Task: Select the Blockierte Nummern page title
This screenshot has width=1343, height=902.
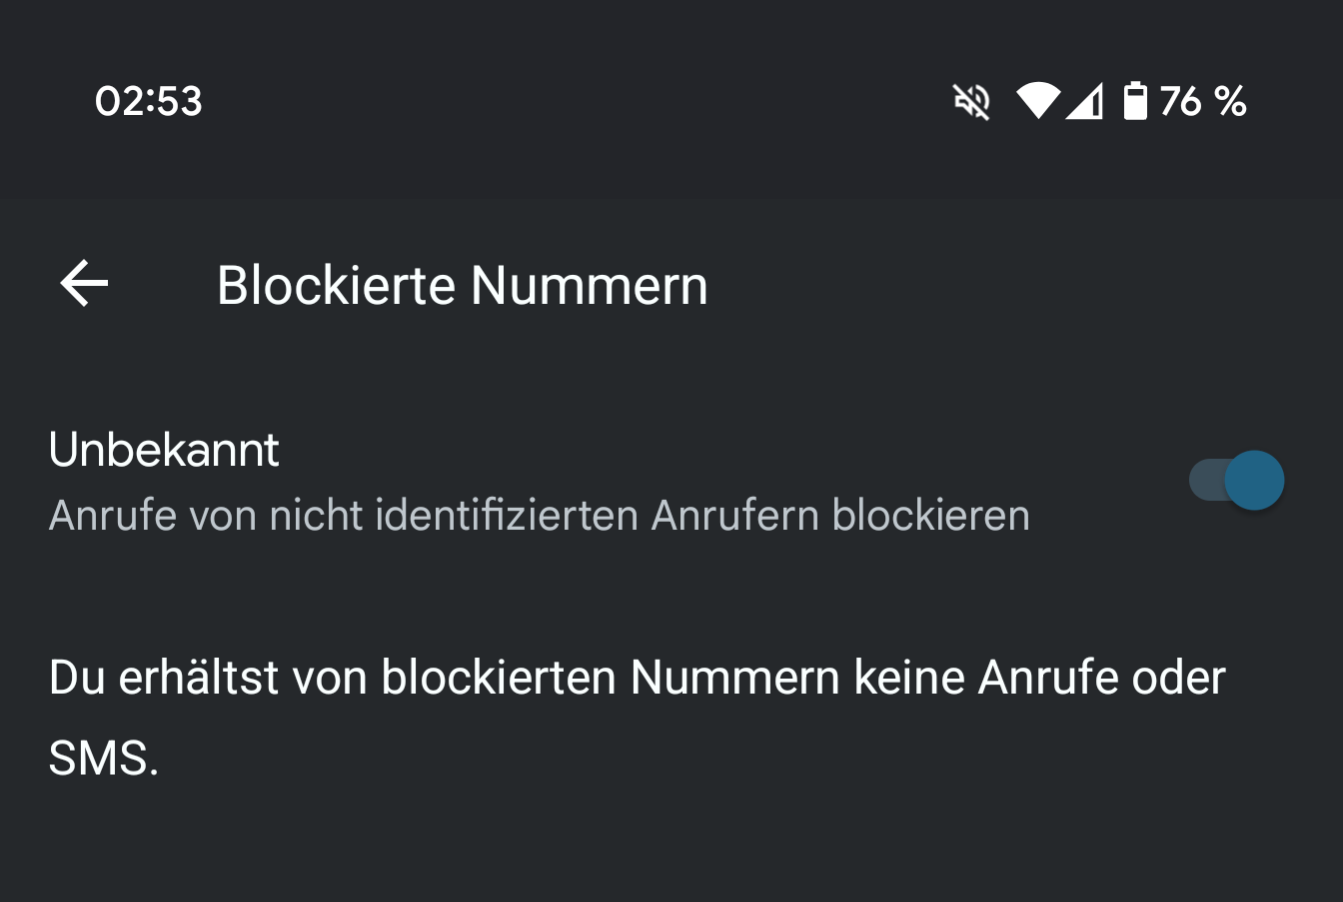Action: pos(462,285)
